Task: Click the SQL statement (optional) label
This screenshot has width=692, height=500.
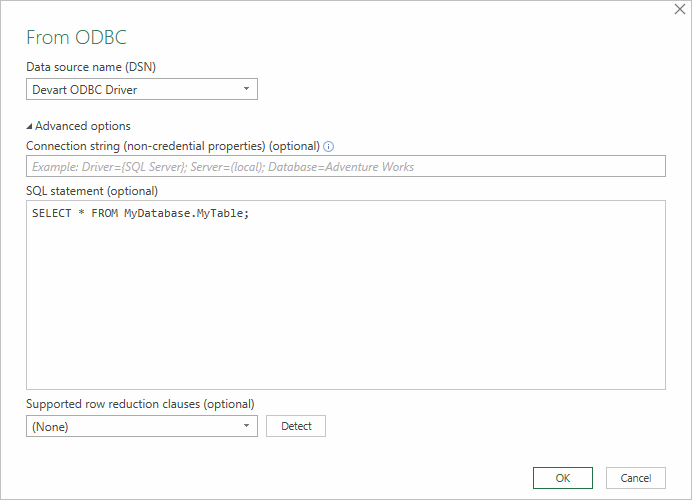Action: pyautogui.click(x=92, y=190)
